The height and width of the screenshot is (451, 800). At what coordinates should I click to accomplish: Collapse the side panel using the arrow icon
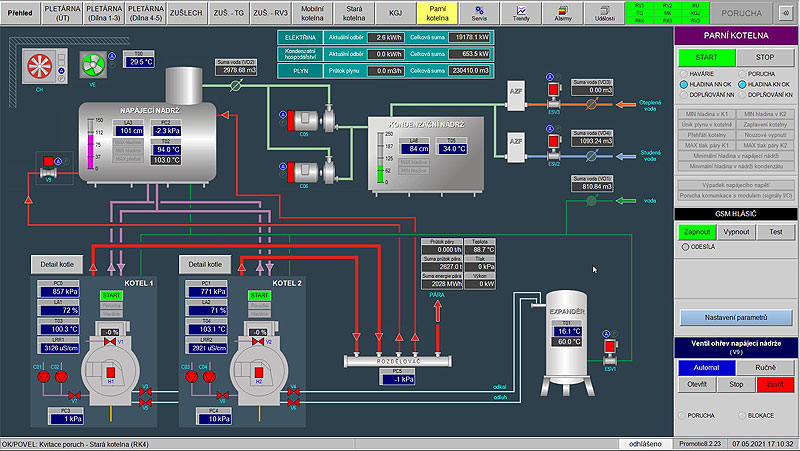(x=785, y=13)
